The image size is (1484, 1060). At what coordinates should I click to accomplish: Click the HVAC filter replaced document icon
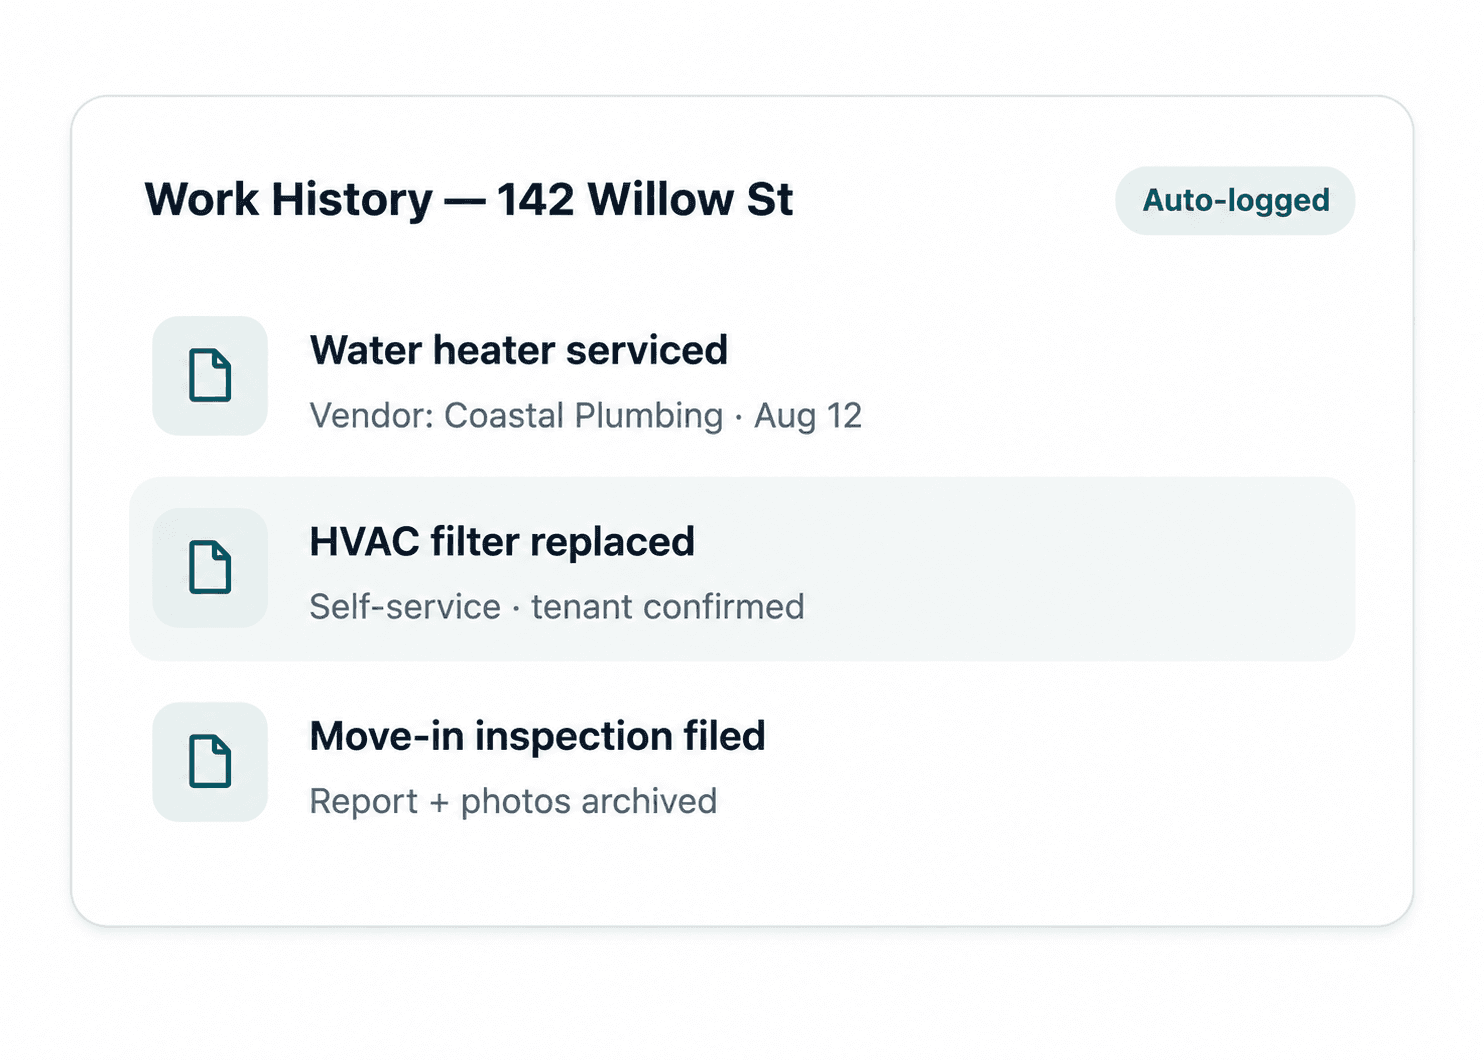pos(210,568)
